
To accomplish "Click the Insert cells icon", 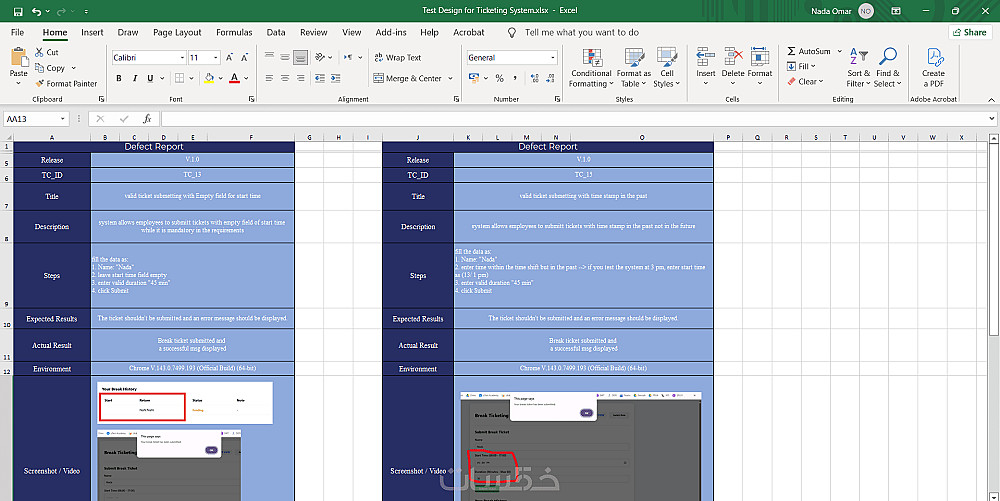I will (x=705, y=57).
